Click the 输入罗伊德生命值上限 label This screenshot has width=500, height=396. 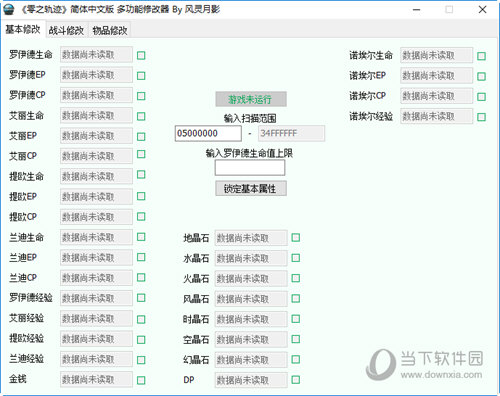[x=249, y=153]
